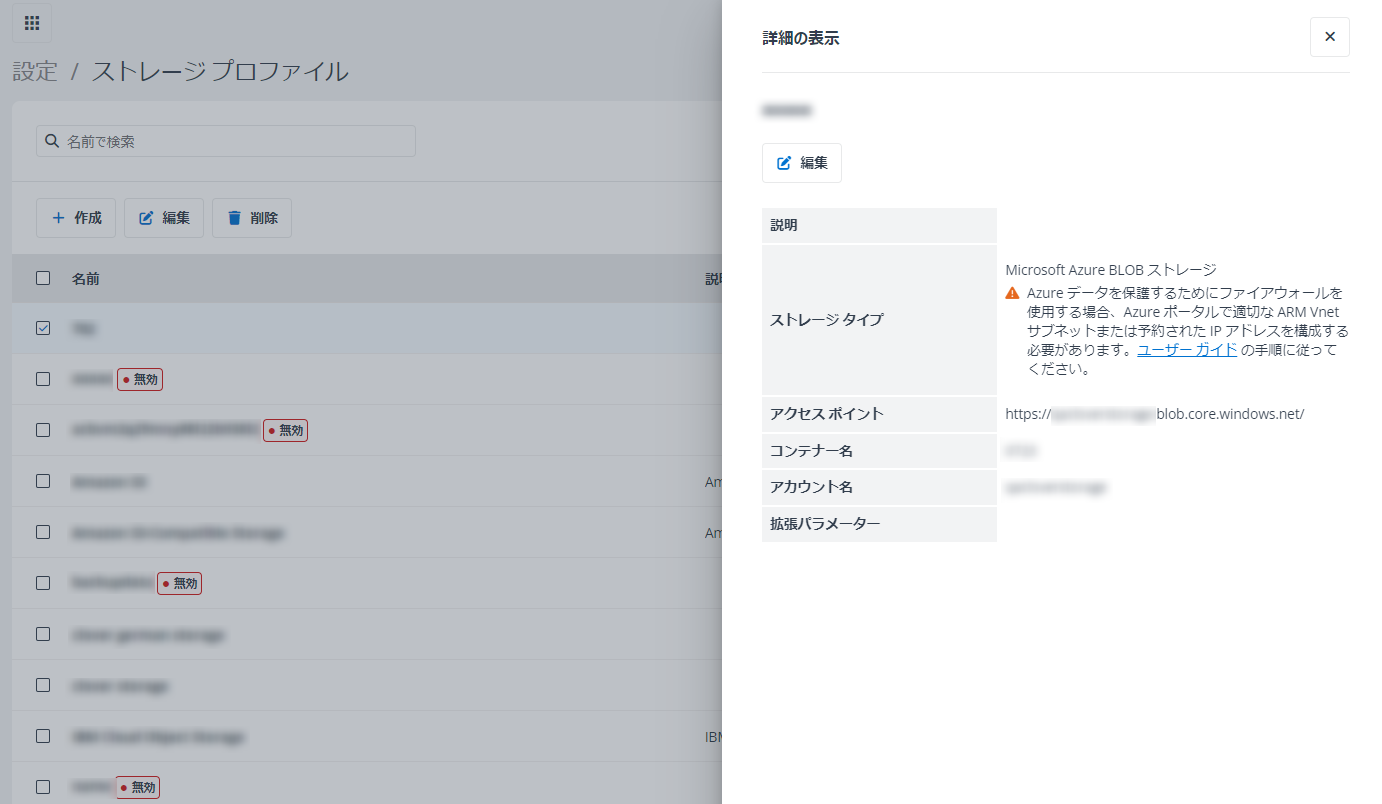The width and height of the screenshot is (1382, 804).
Task: Click the 説明 label cell in details
Action: [879, 225]
